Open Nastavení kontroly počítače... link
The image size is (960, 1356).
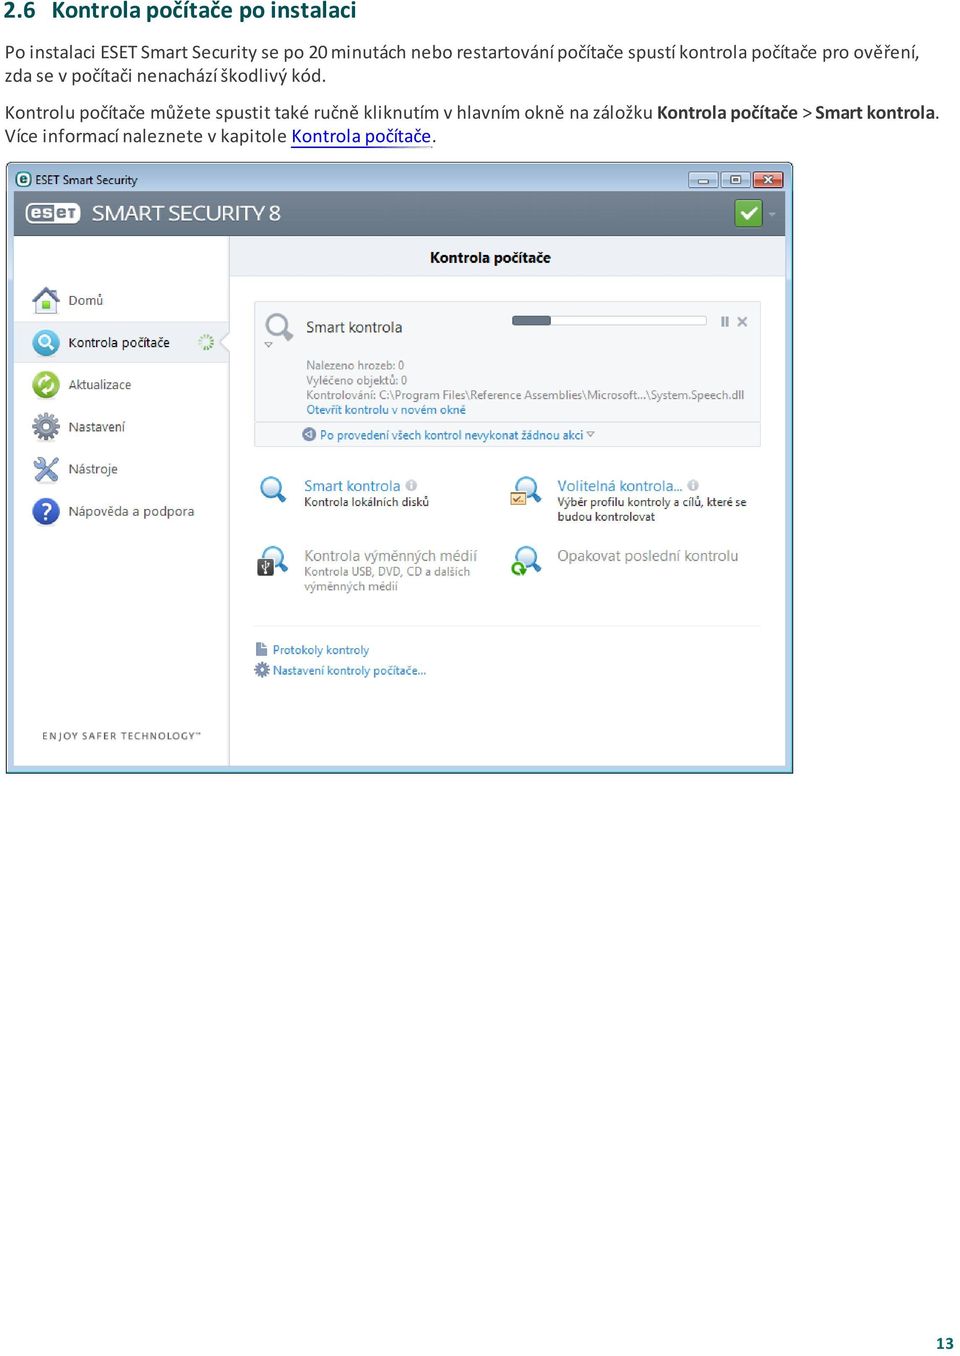click(349, 671)
